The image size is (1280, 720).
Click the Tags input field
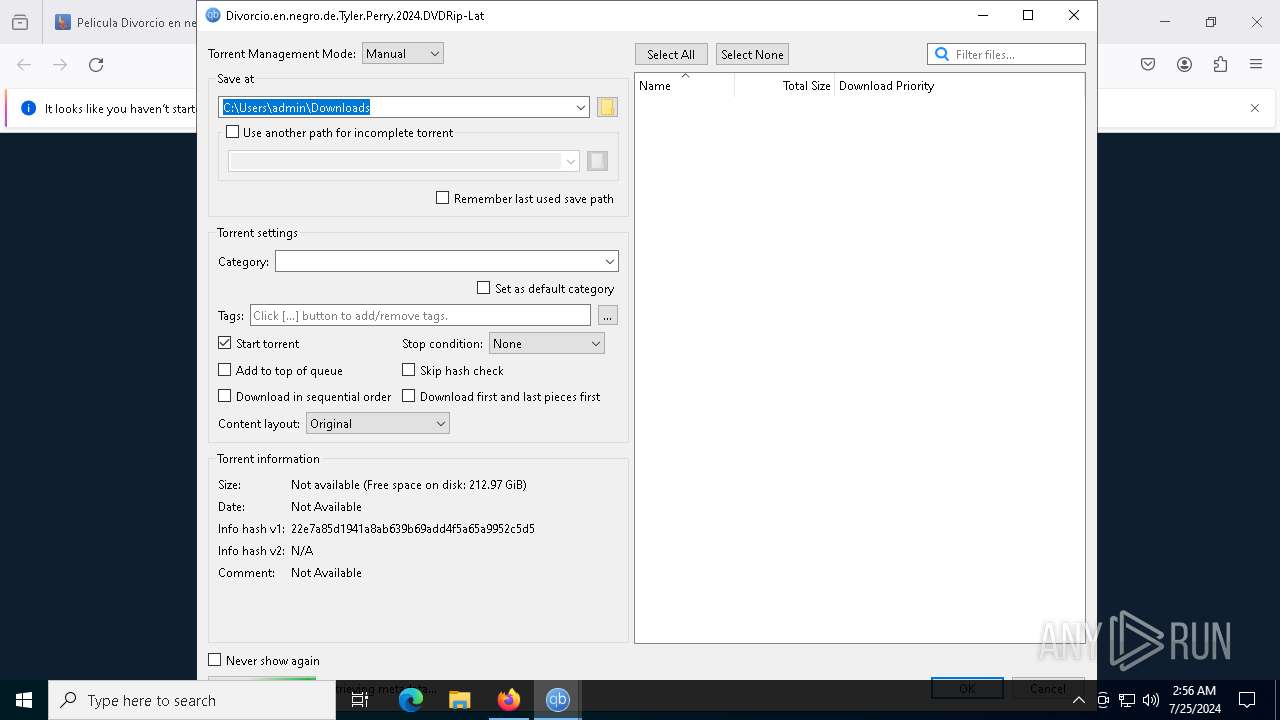pos(420,315)
